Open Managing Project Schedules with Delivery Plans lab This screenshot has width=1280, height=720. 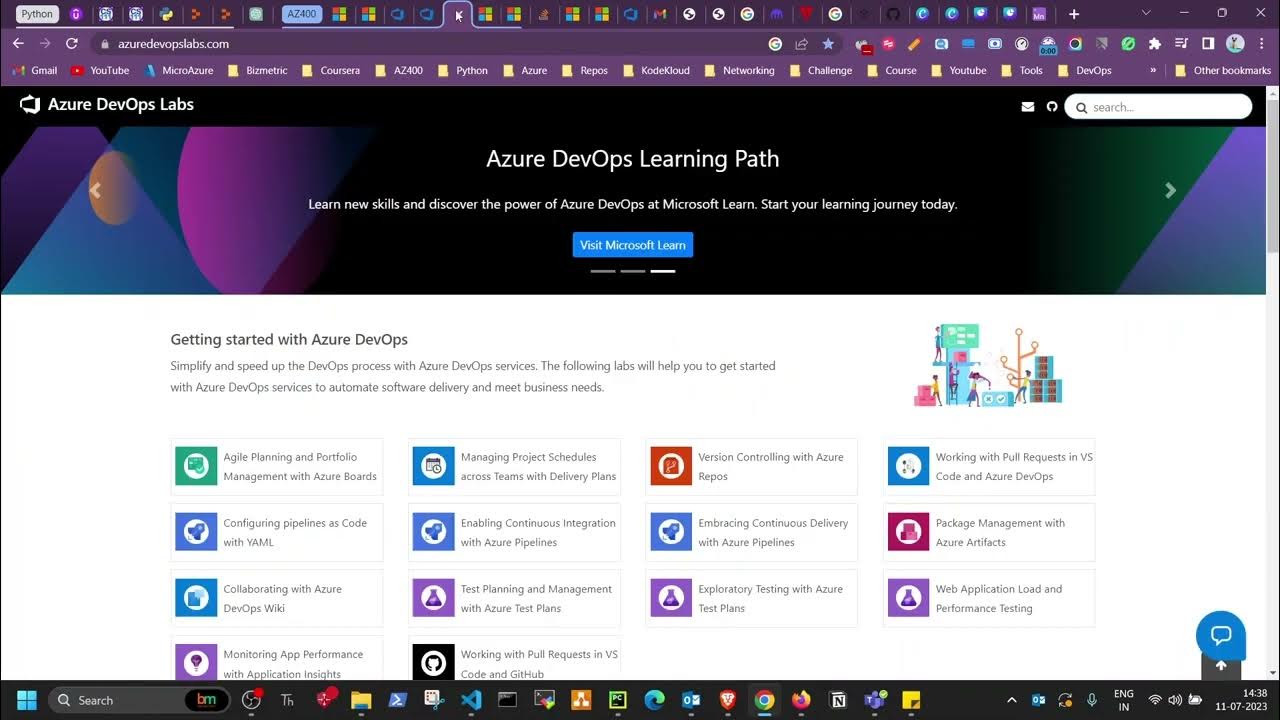click(x=514, y=467)
